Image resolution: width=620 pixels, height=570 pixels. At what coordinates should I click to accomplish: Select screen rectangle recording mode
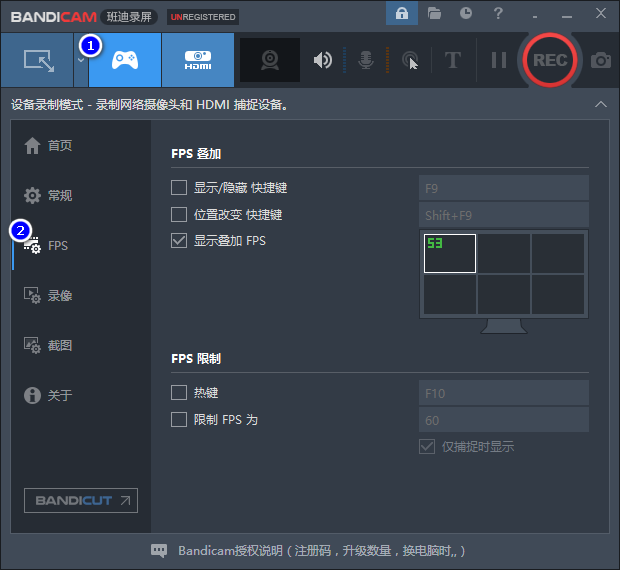click(37, 60)
